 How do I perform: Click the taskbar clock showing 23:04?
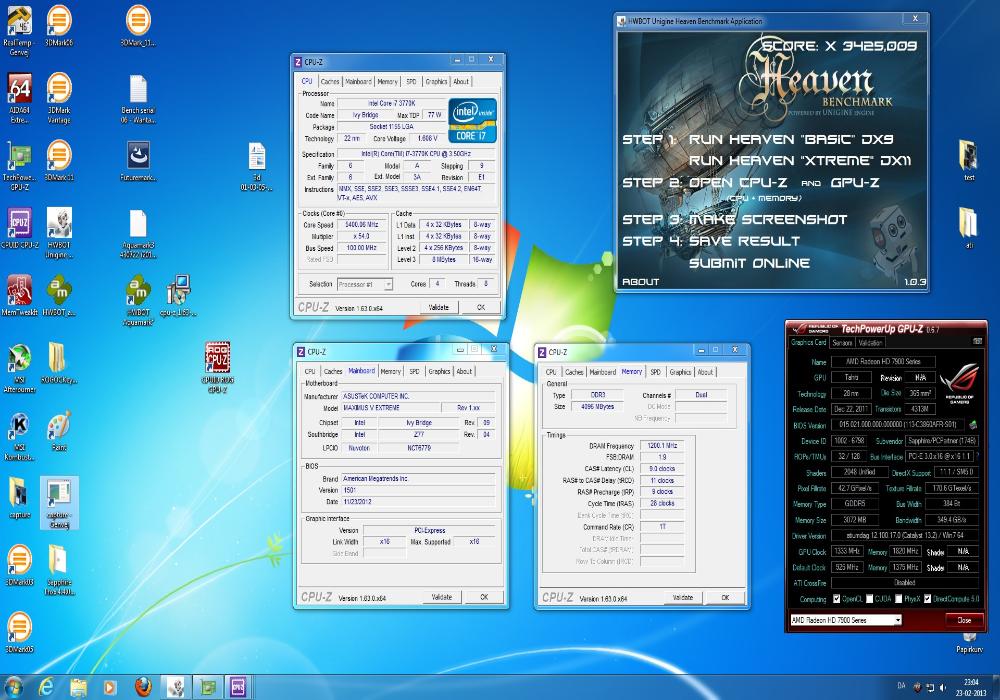971,687
